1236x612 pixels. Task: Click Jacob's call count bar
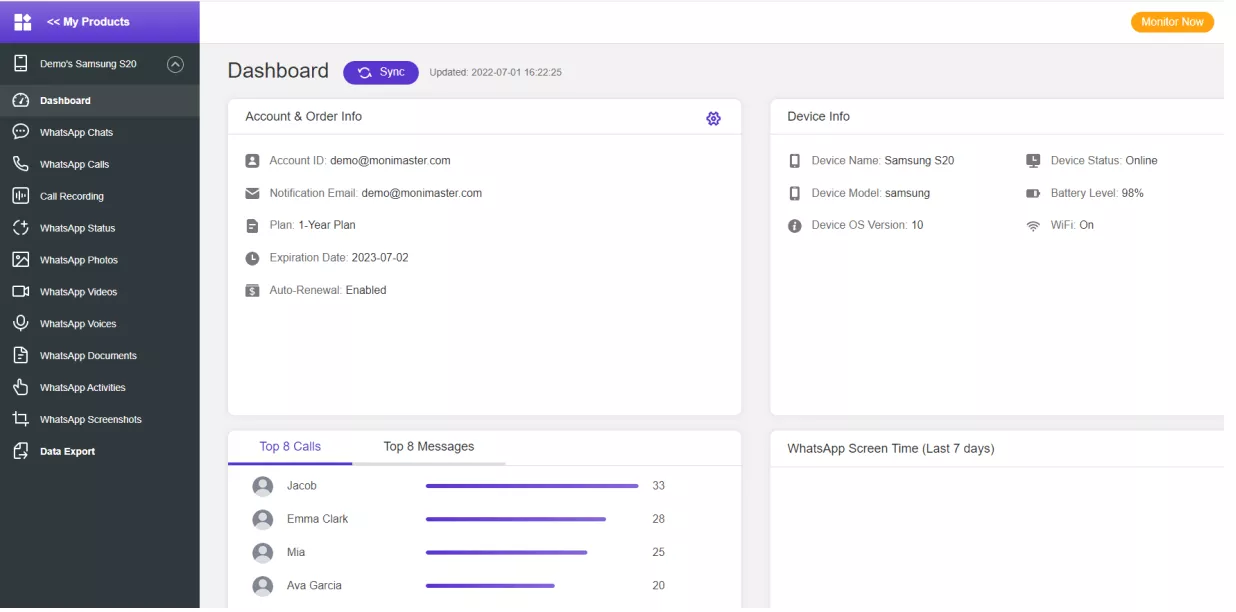pos(532,486)
